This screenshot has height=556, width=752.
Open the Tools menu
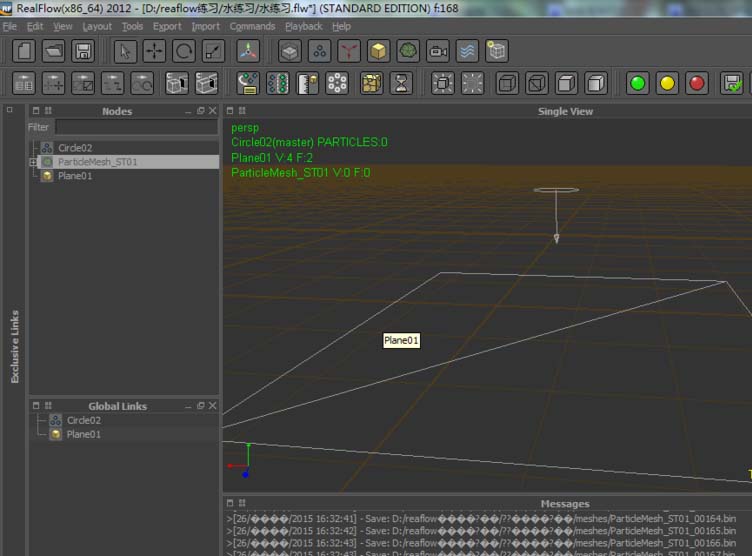[x=132, y=26]
